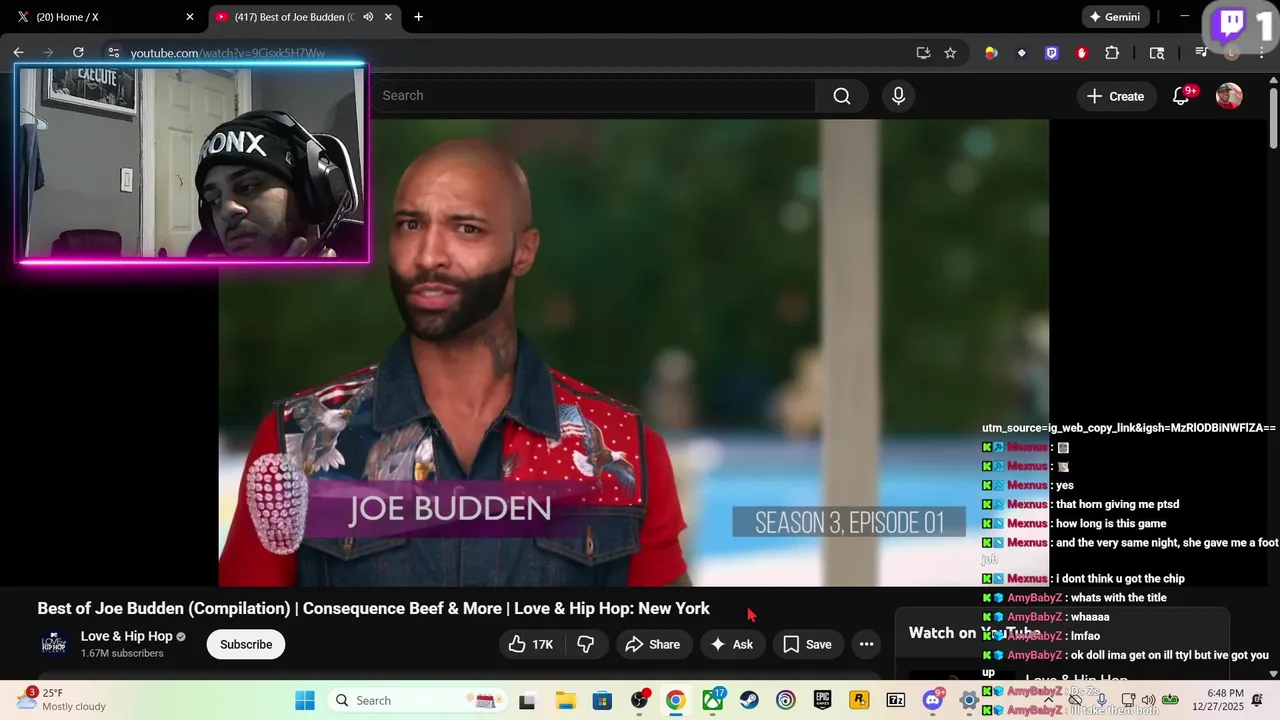Click the video title text

[373, 608]
